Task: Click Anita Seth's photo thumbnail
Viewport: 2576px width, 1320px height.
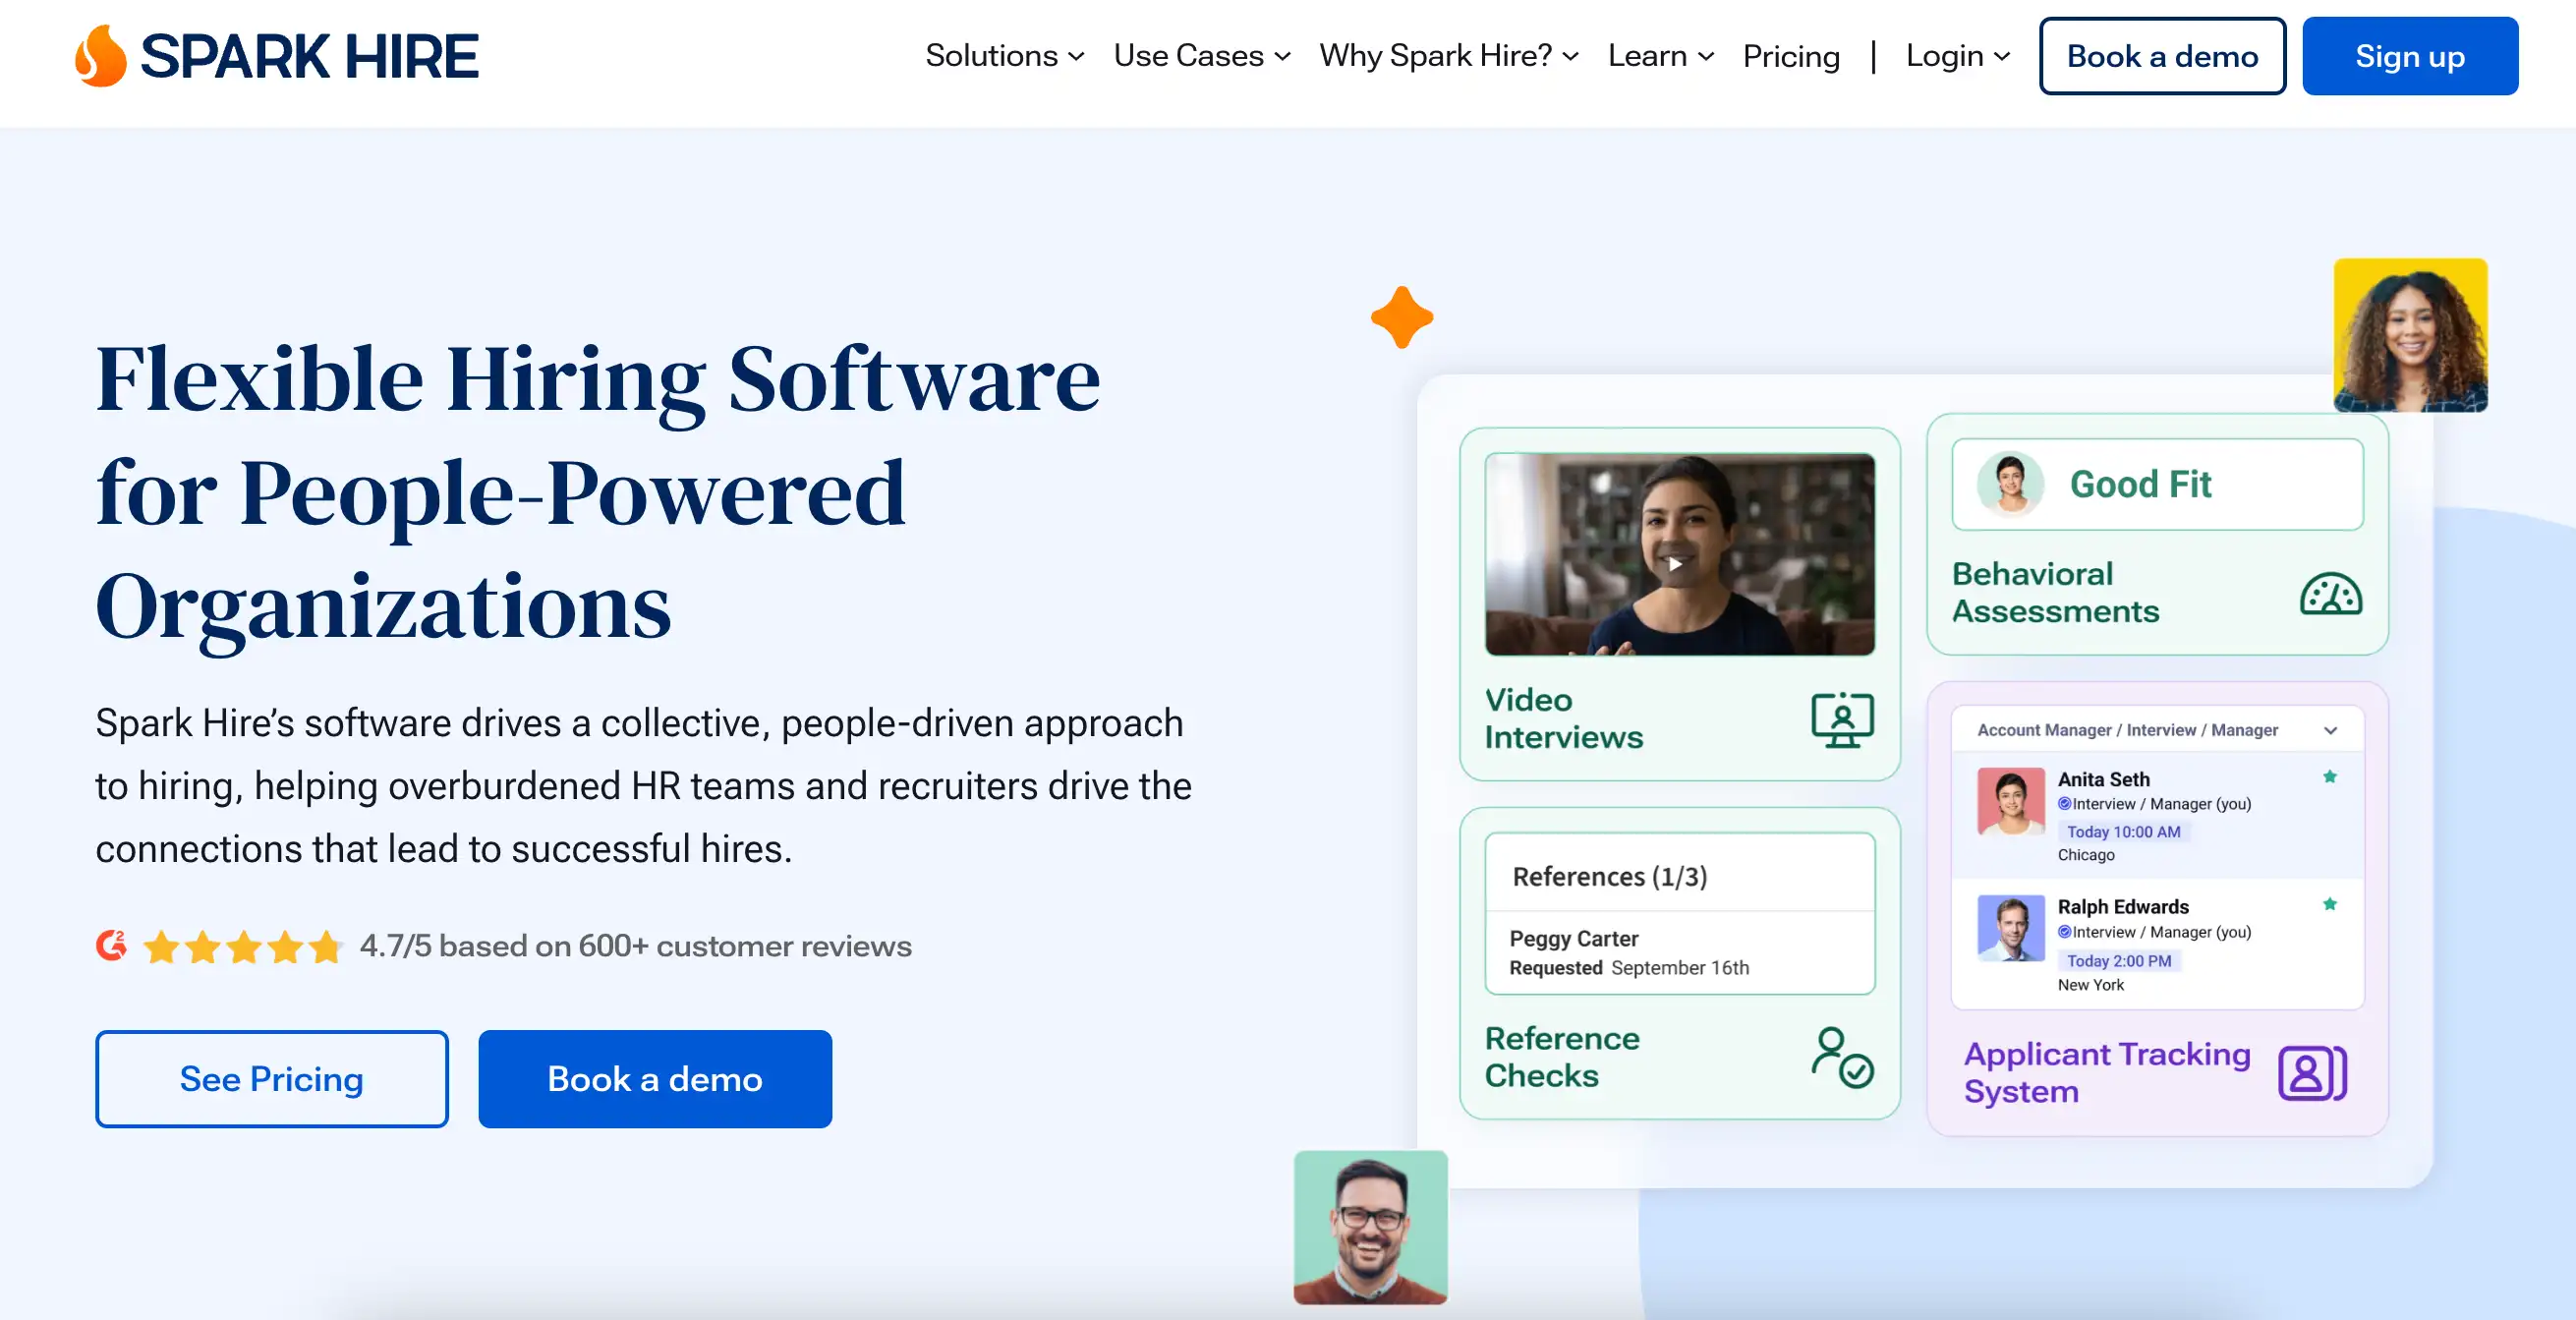Action: (2010, 801)
